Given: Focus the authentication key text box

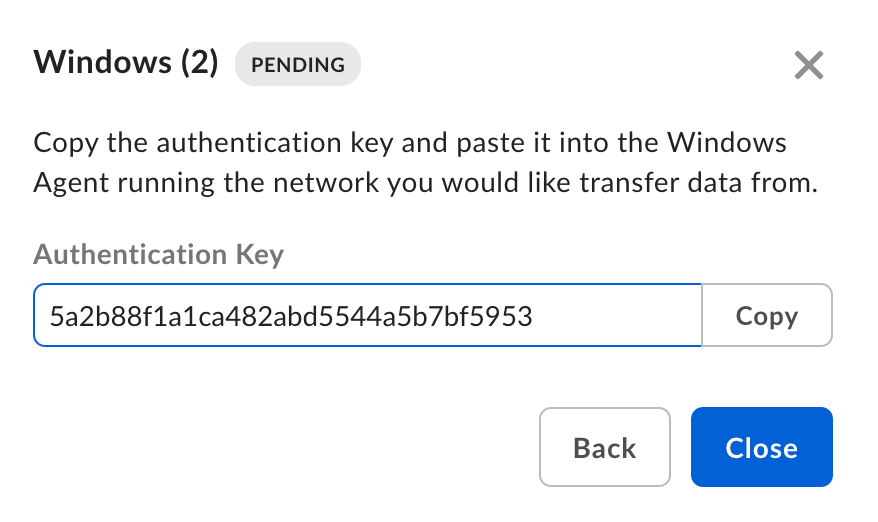Looking at the screenshot, I should pos(367,316).
